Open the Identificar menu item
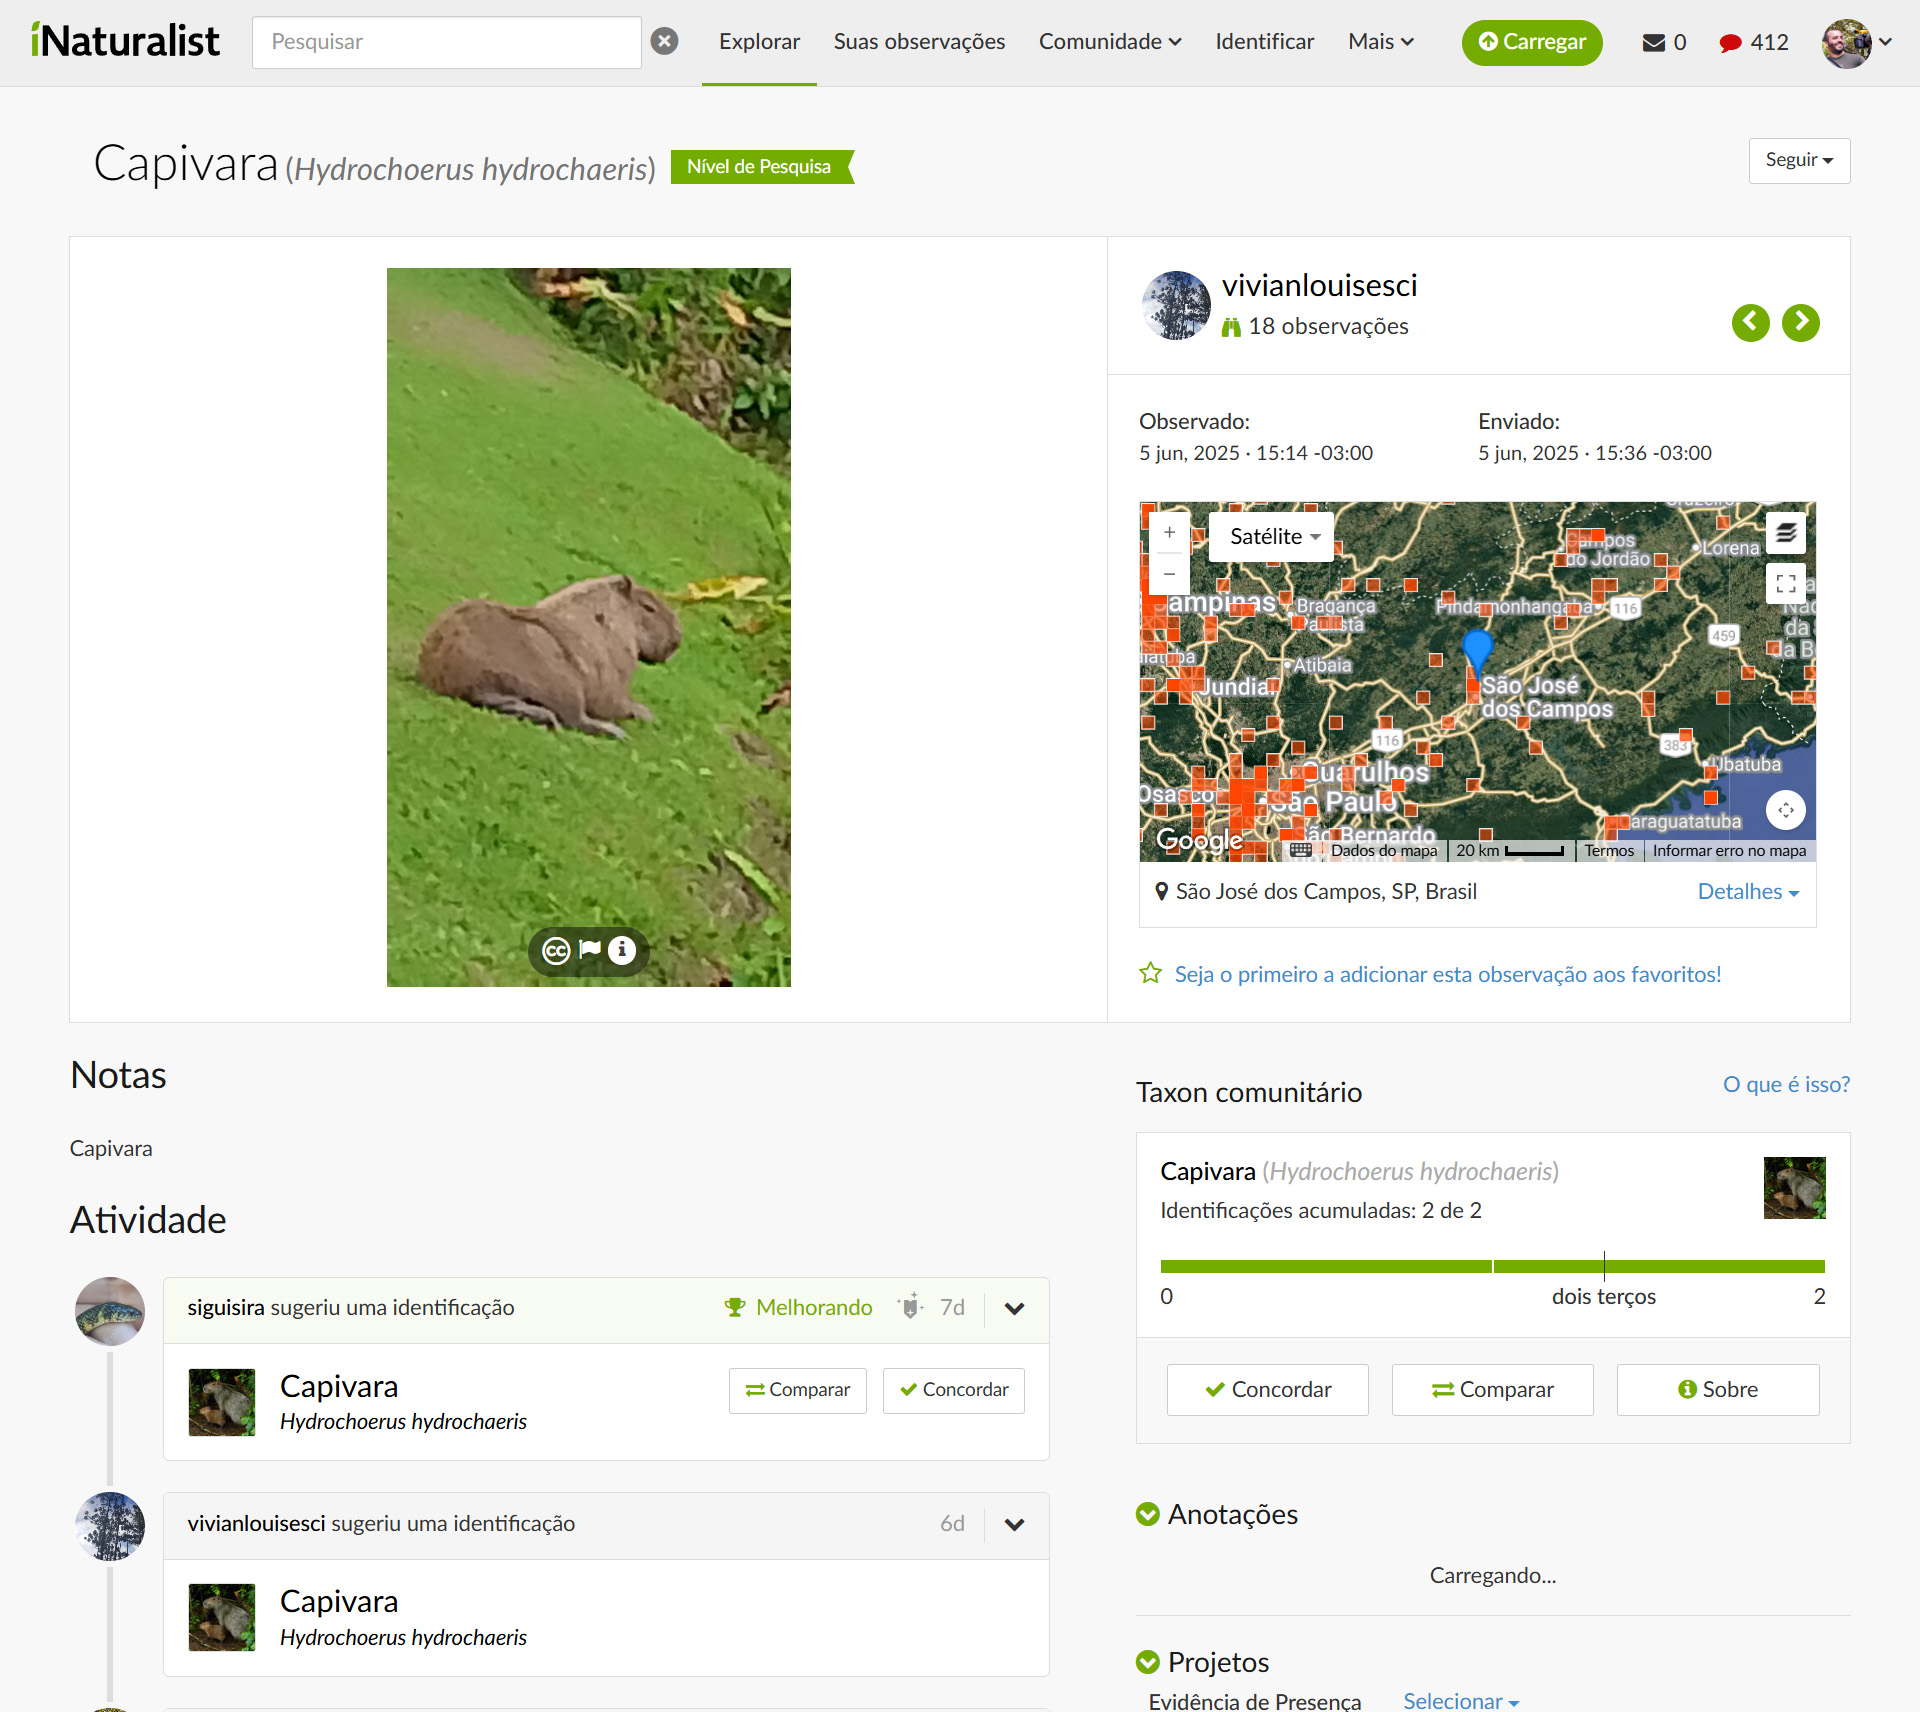1920x1712 pixels. click(1264, 42)
